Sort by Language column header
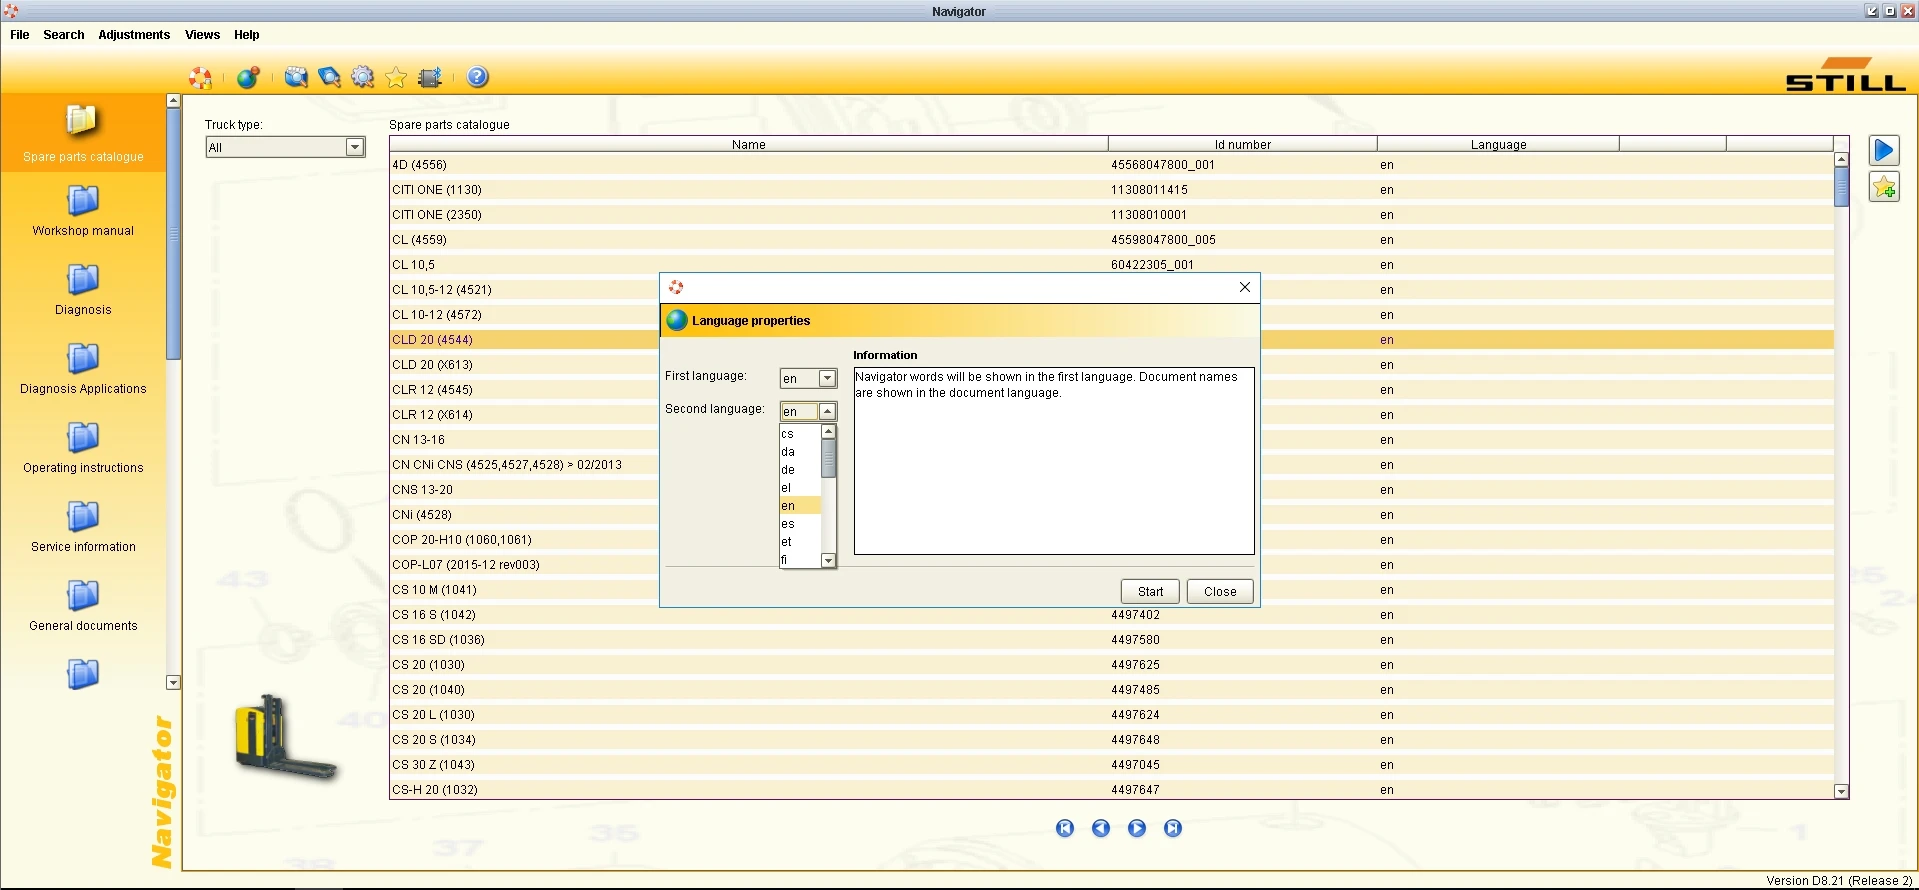The image size is (1919, 890). [1498, 144]
